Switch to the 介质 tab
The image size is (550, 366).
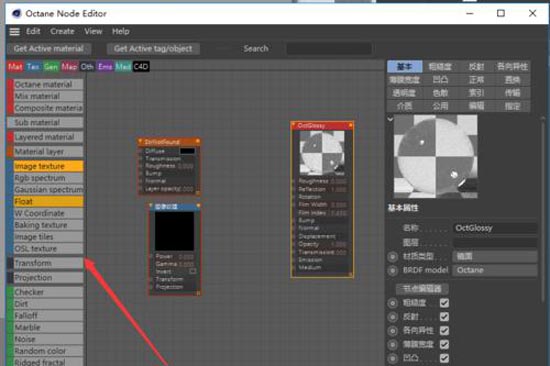point(404,106)
